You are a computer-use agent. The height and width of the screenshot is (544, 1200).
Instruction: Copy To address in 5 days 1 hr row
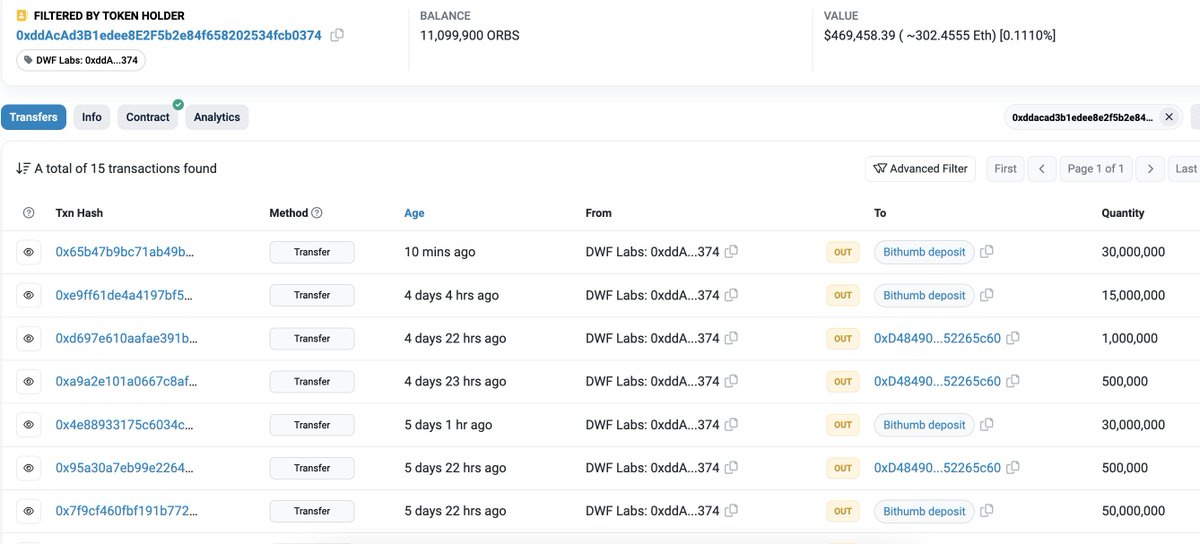tap(987, 425)
